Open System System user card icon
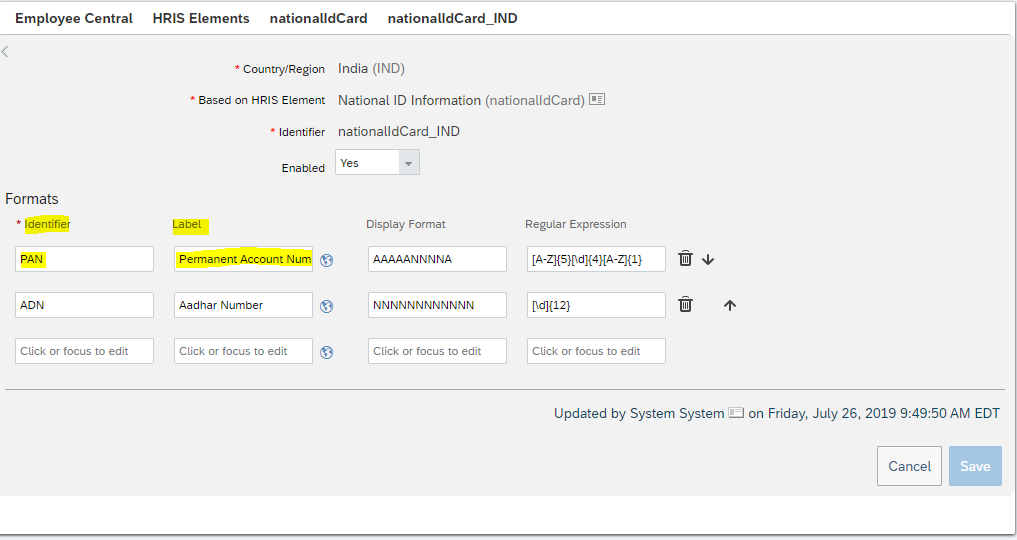The image size is (1017, 540). pos(736,413)
